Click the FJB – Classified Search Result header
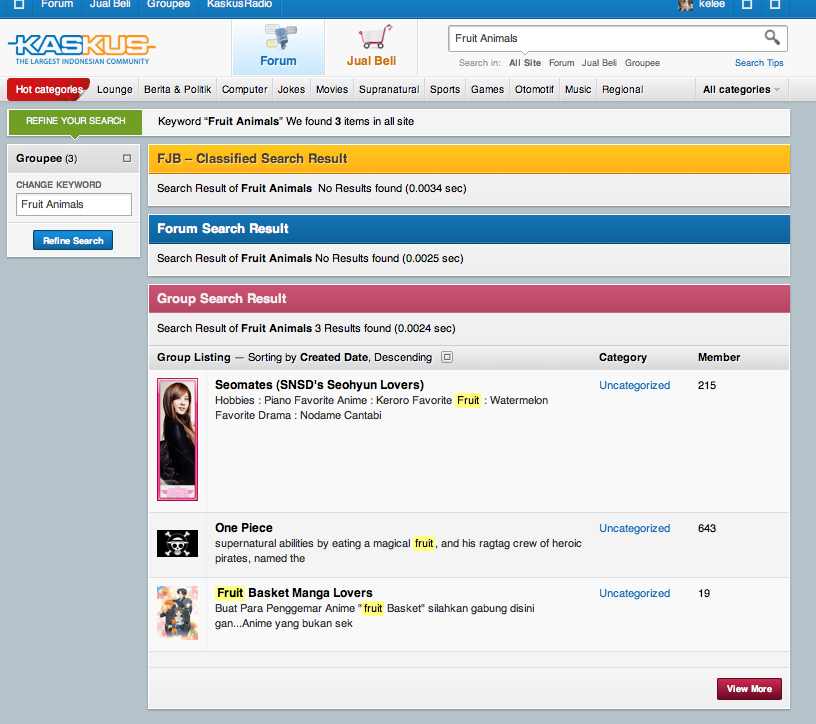This screenshot has height=724, width=816. [x=469, y=159]
